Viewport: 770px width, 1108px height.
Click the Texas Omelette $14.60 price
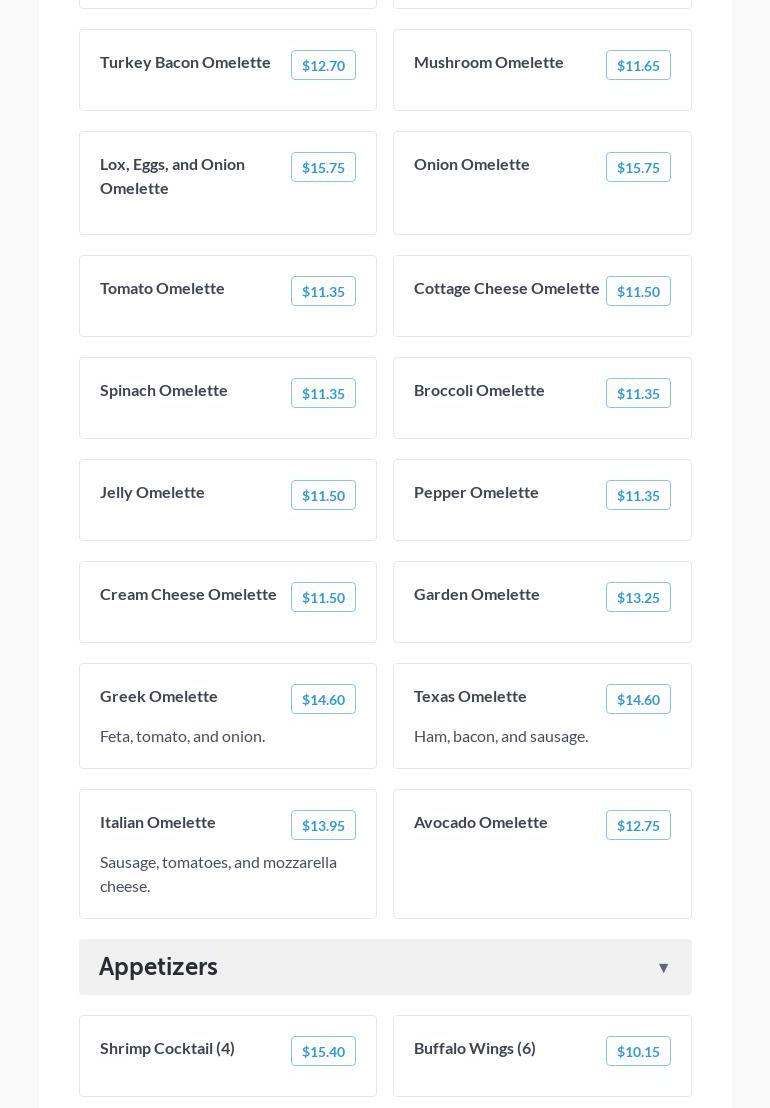pos(638,700)
